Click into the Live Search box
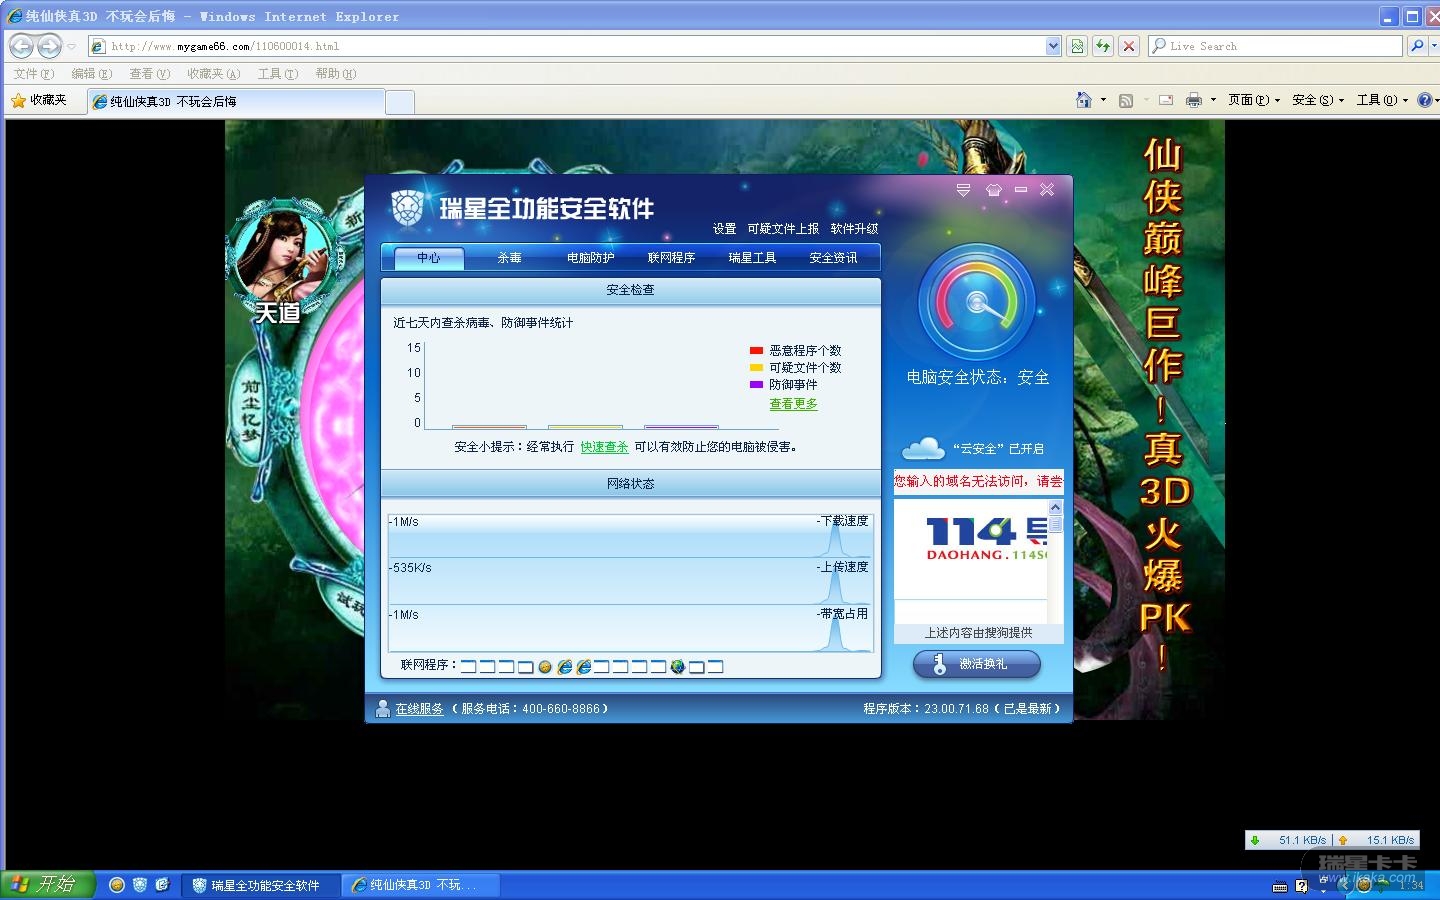1440x900 pixels. click(1275, 46)
